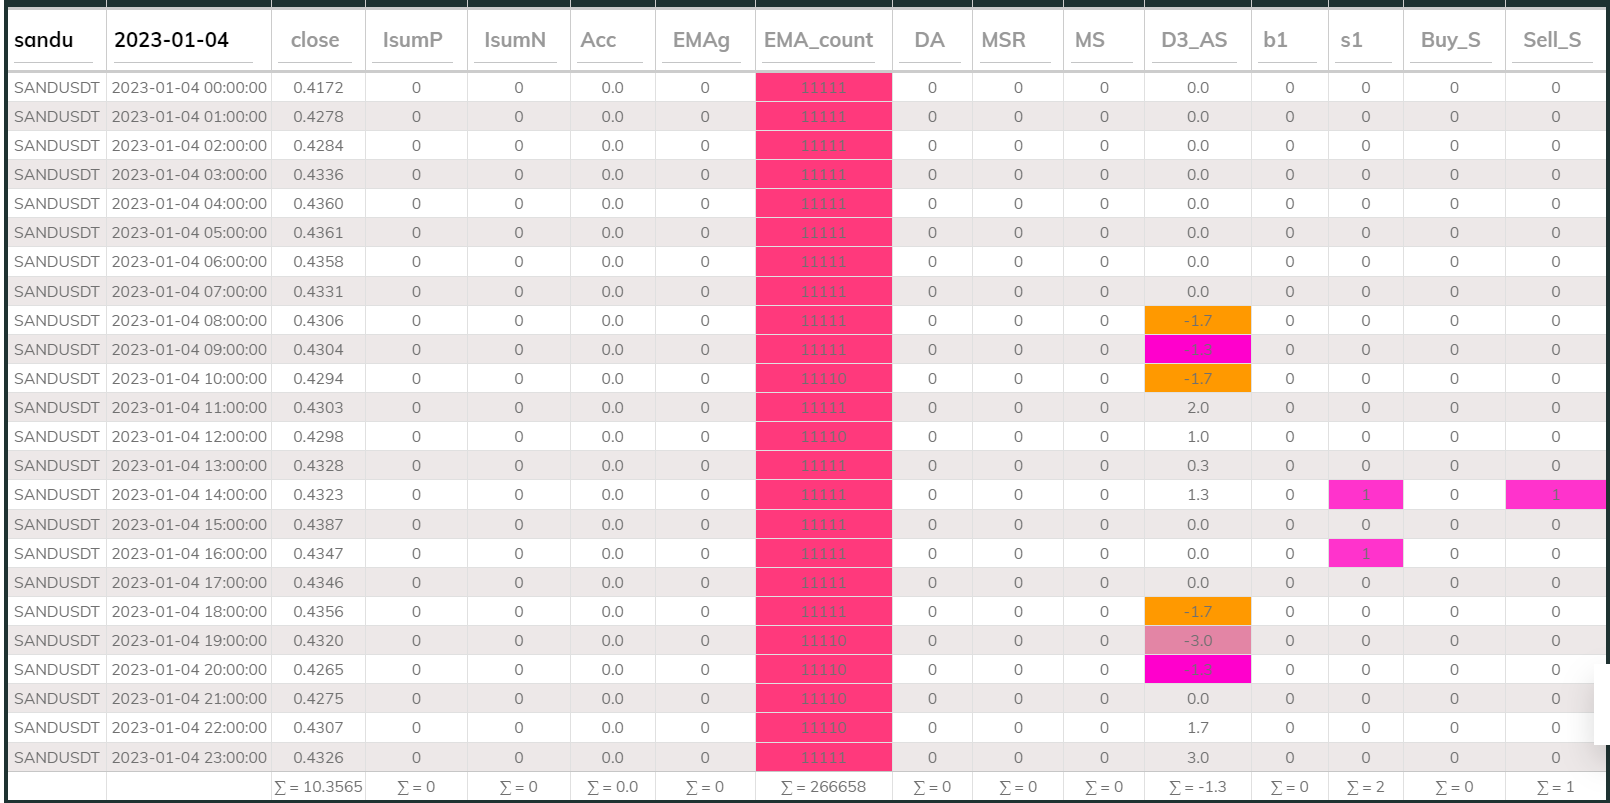Click the 'close' column filter field
Screen dimensions: 1610x803
tap(316, 40)
